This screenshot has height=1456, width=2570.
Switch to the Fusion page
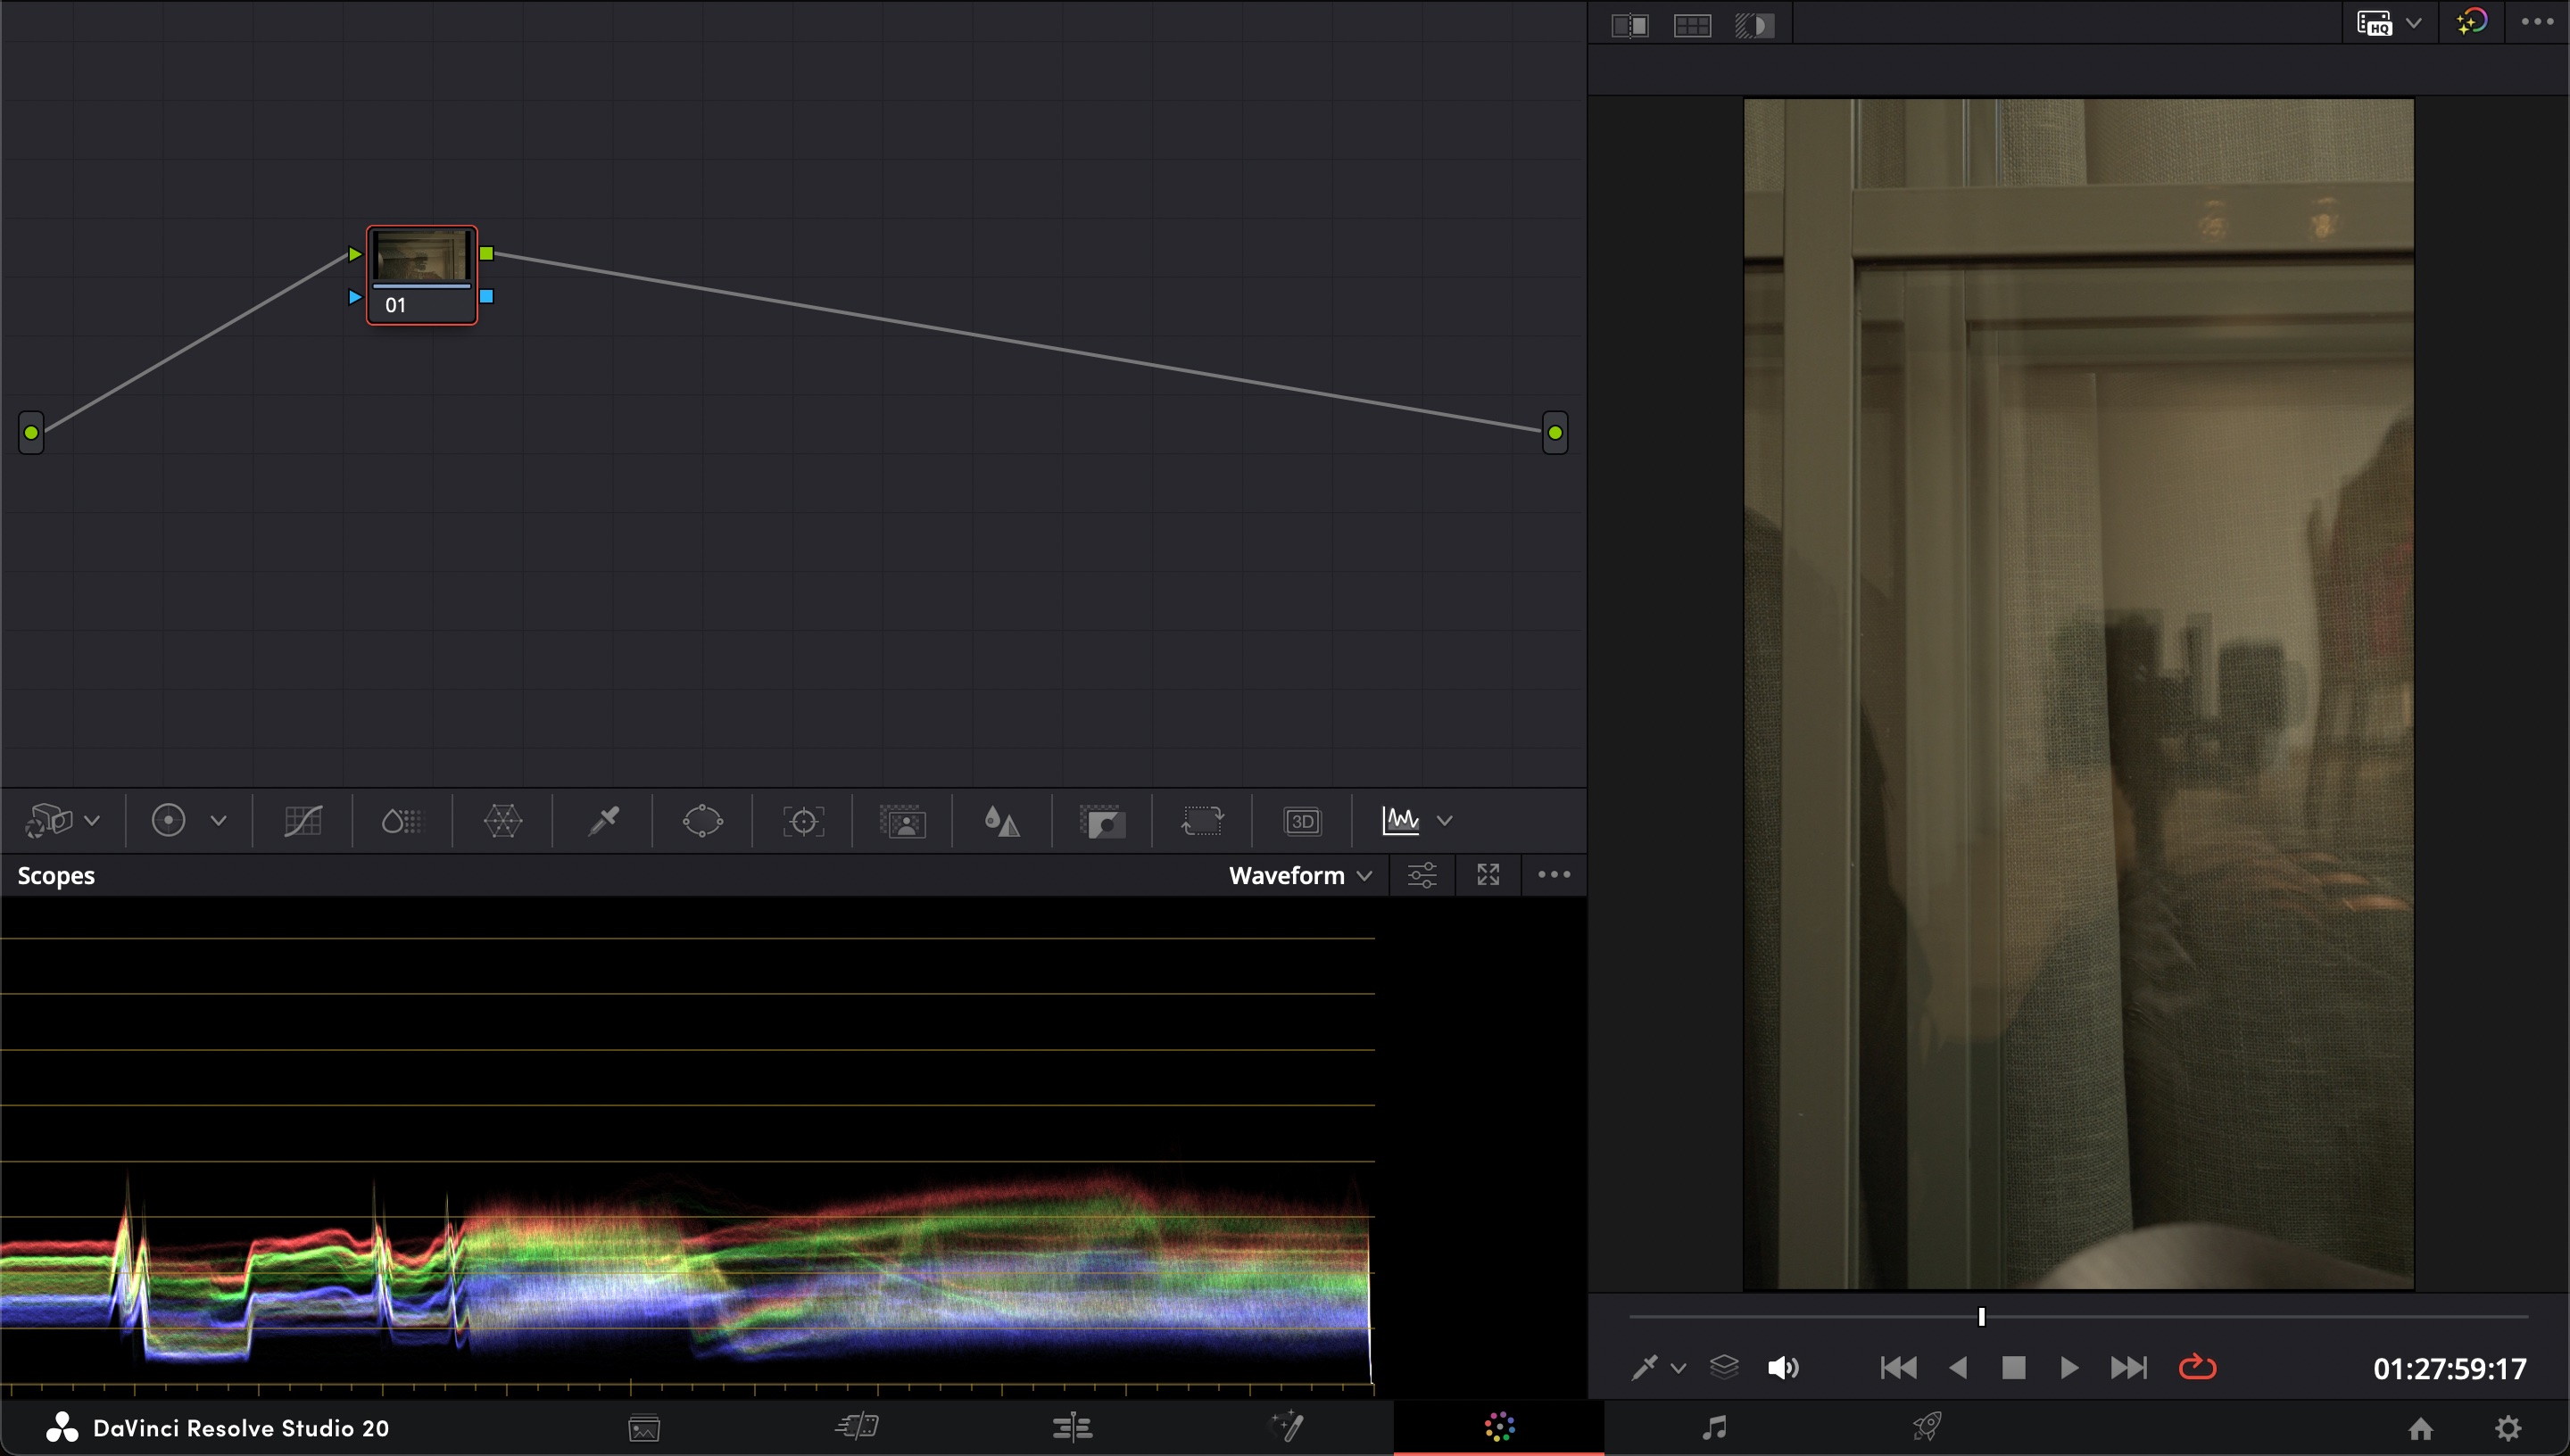tap(1286, 1427)
